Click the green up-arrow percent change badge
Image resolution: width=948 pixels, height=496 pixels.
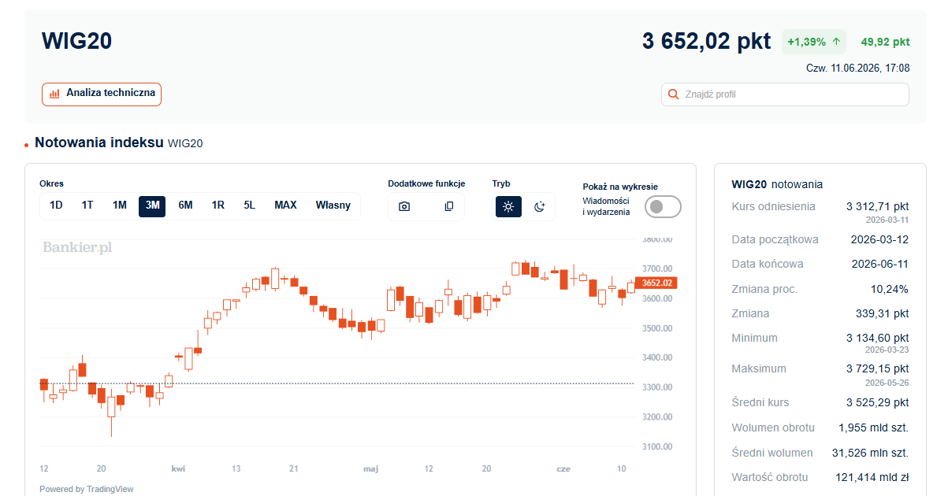(814, 42)
